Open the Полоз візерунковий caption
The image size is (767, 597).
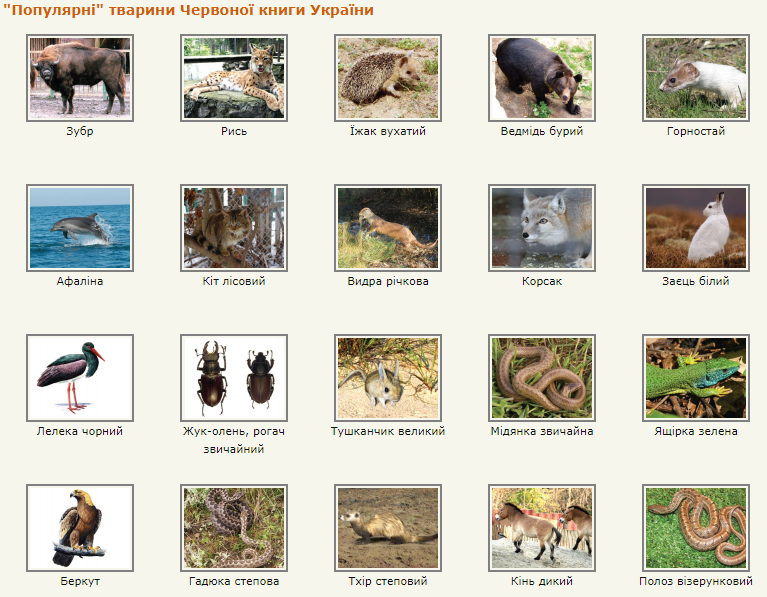pyautogui.click(x=696, y=582)
